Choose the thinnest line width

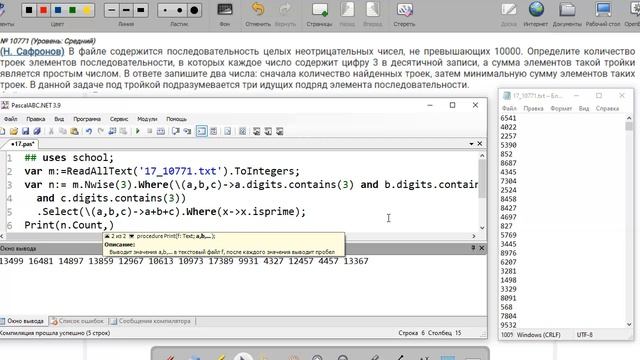[111, 10]
